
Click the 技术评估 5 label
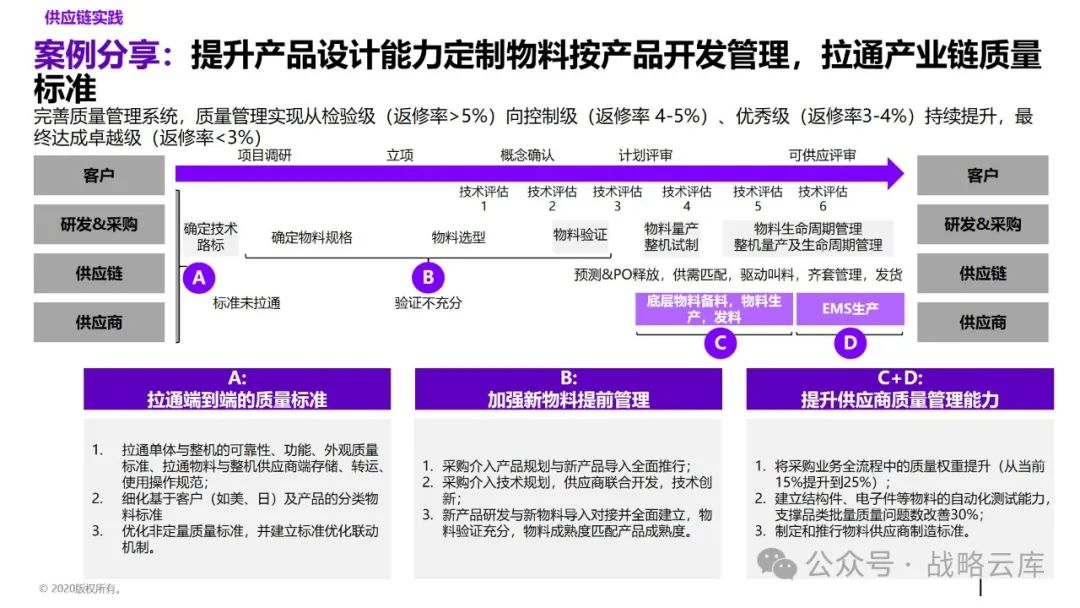click(x=758, y=198)
